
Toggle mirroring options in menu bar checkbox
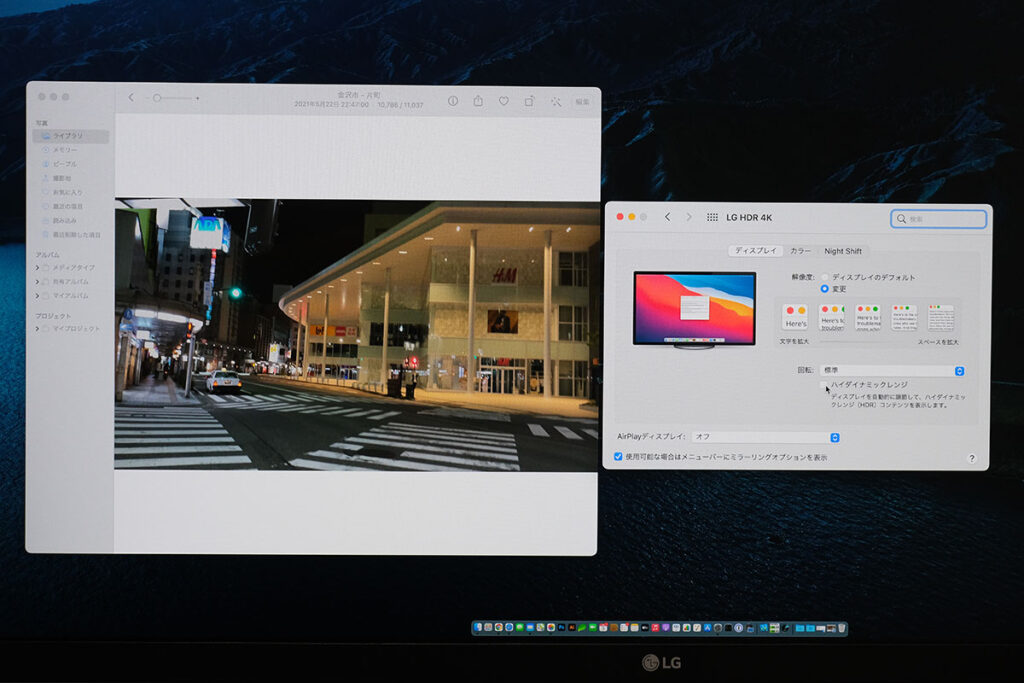(618, 456)
